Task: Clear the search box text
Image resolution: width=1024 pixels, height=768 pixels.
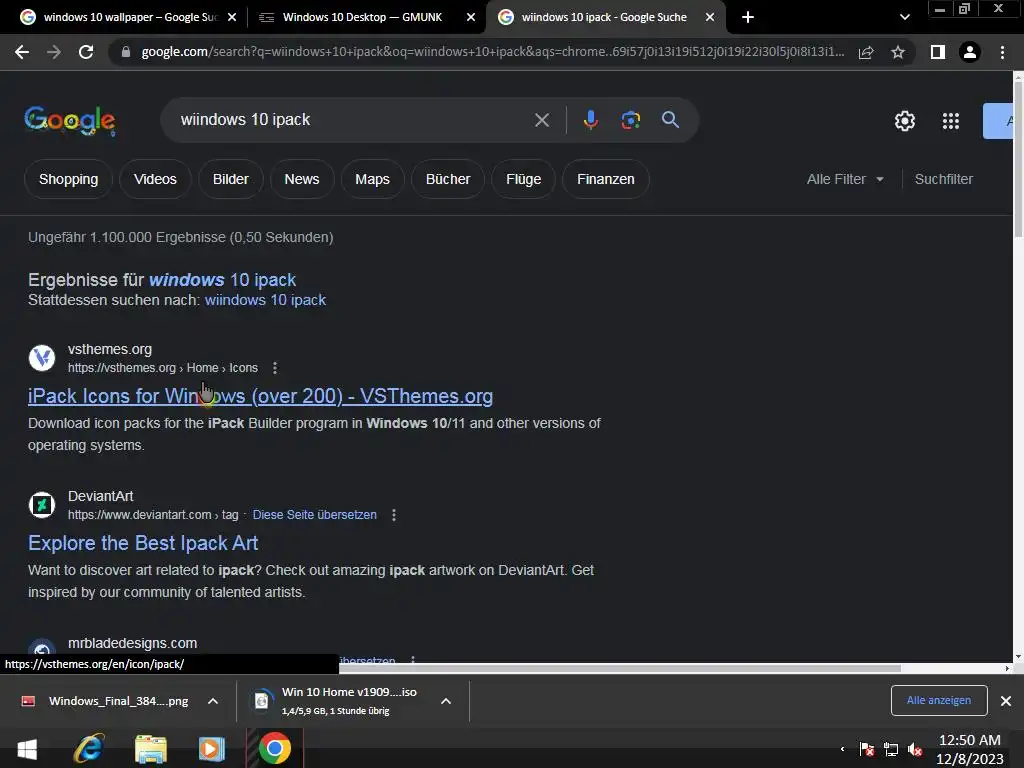Action: [541, 120]
